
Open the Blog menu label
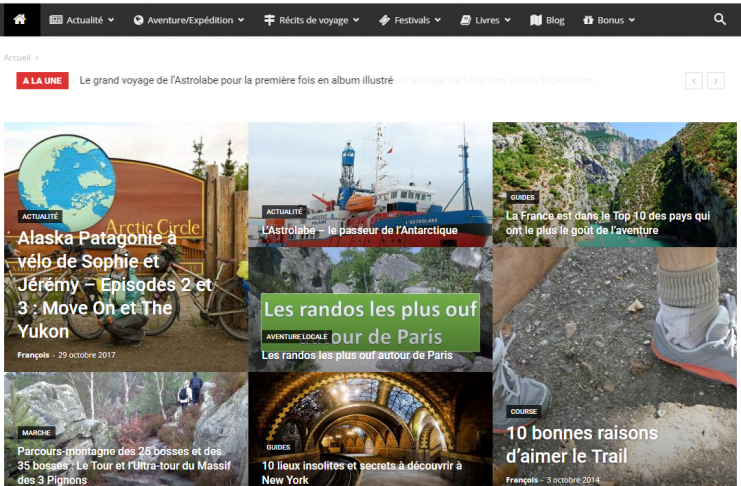point(555,20)
